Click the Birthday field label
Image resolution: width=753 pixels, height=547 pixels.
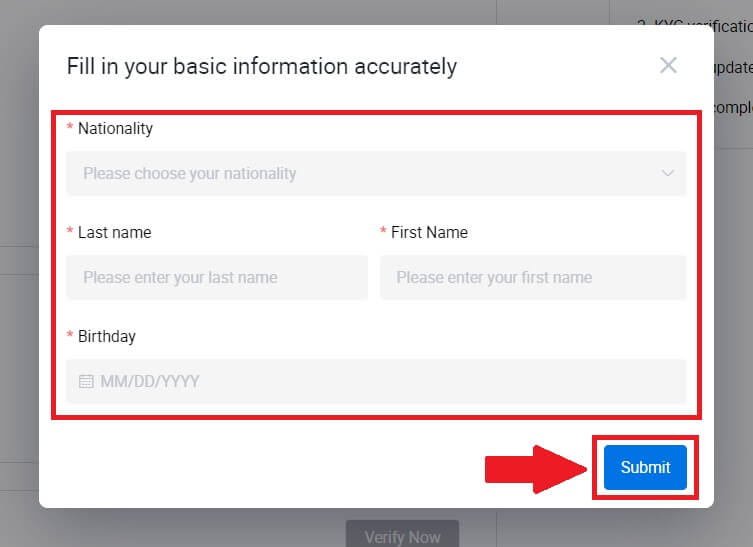coord(107,337)
